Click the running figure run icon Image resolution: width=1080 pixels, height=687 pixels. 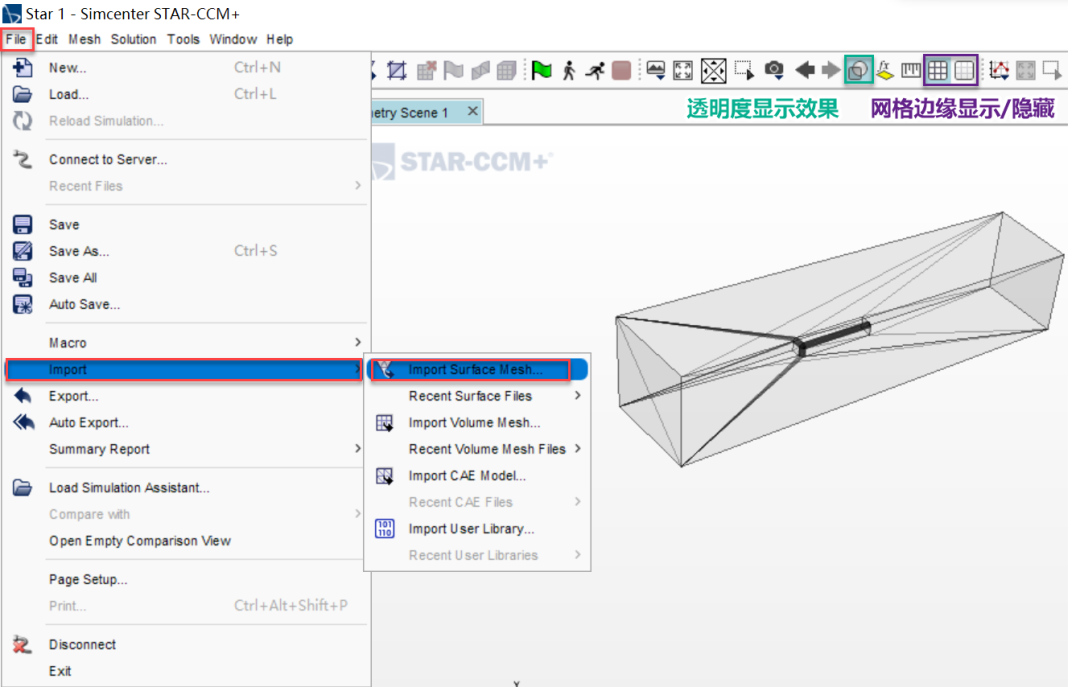coord(595,70)
